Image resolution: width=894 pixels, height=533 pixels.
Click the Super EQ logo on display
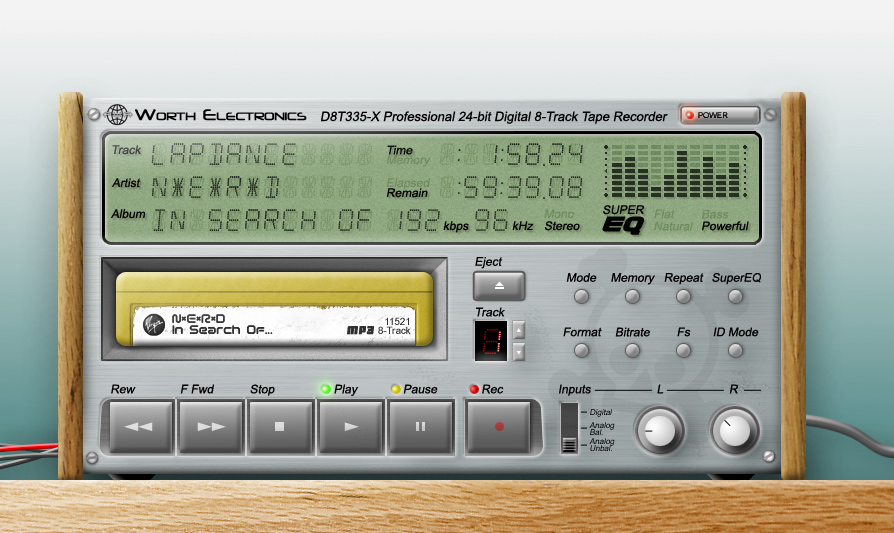tap(624, 219)
